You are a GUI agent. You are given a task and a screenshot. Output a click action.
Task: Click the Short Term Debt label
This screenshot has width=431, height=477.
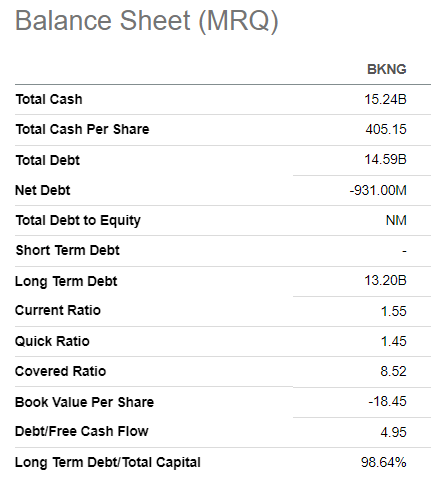pyautogui.click(x=68, y=250)
